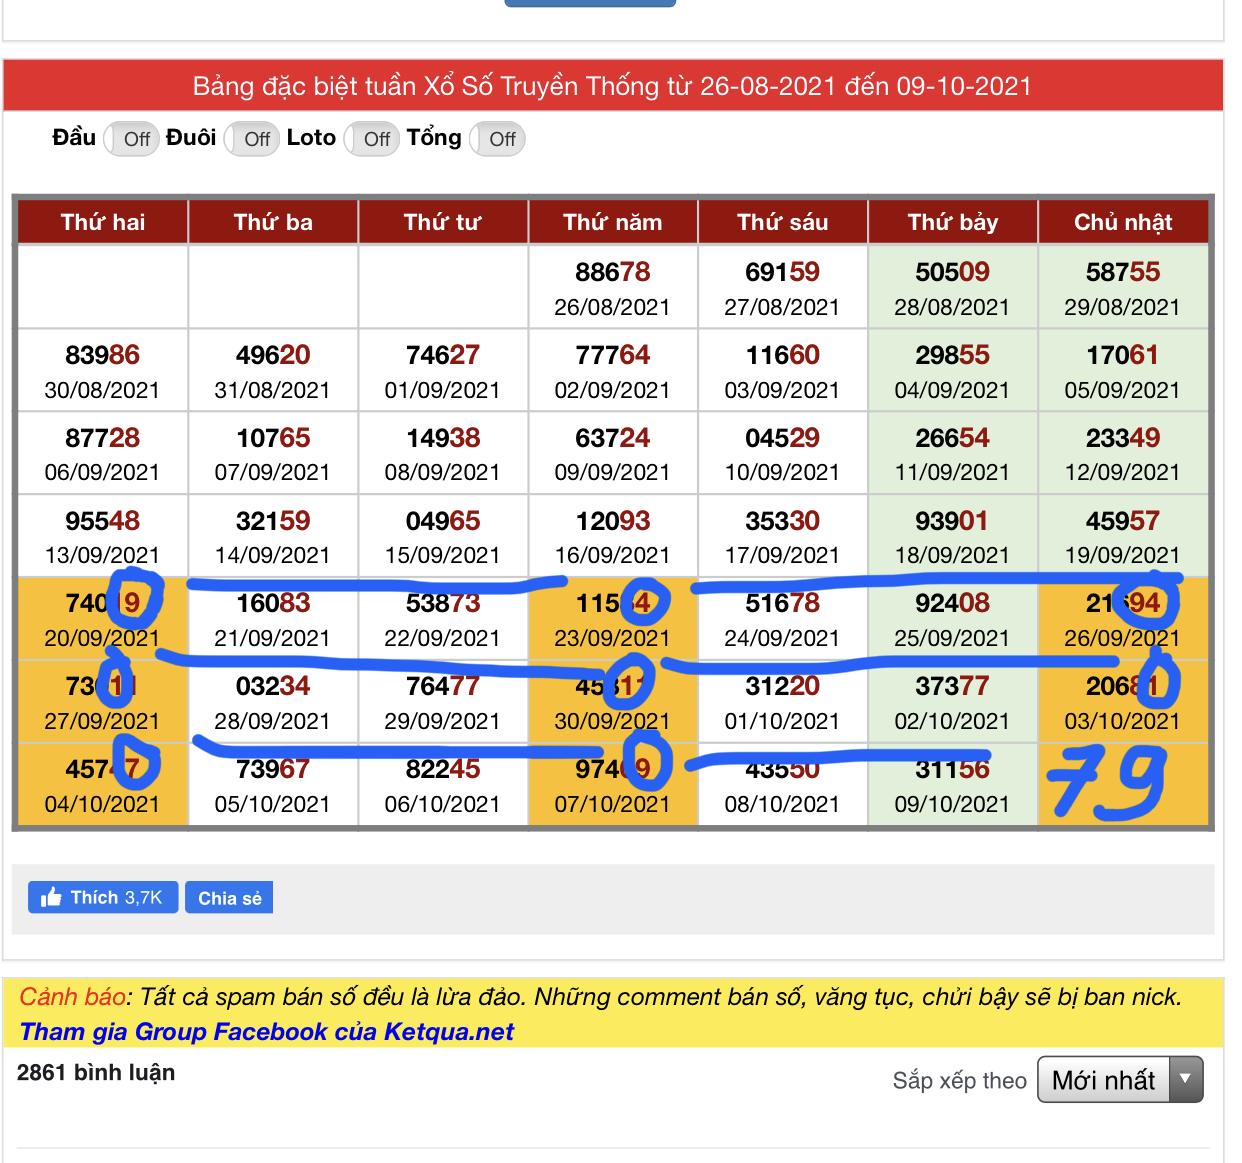The height and width of the screenshot is (1163, 1242).
Task: Click result 50509 on 28/08/2021
Action: (952, 287)
